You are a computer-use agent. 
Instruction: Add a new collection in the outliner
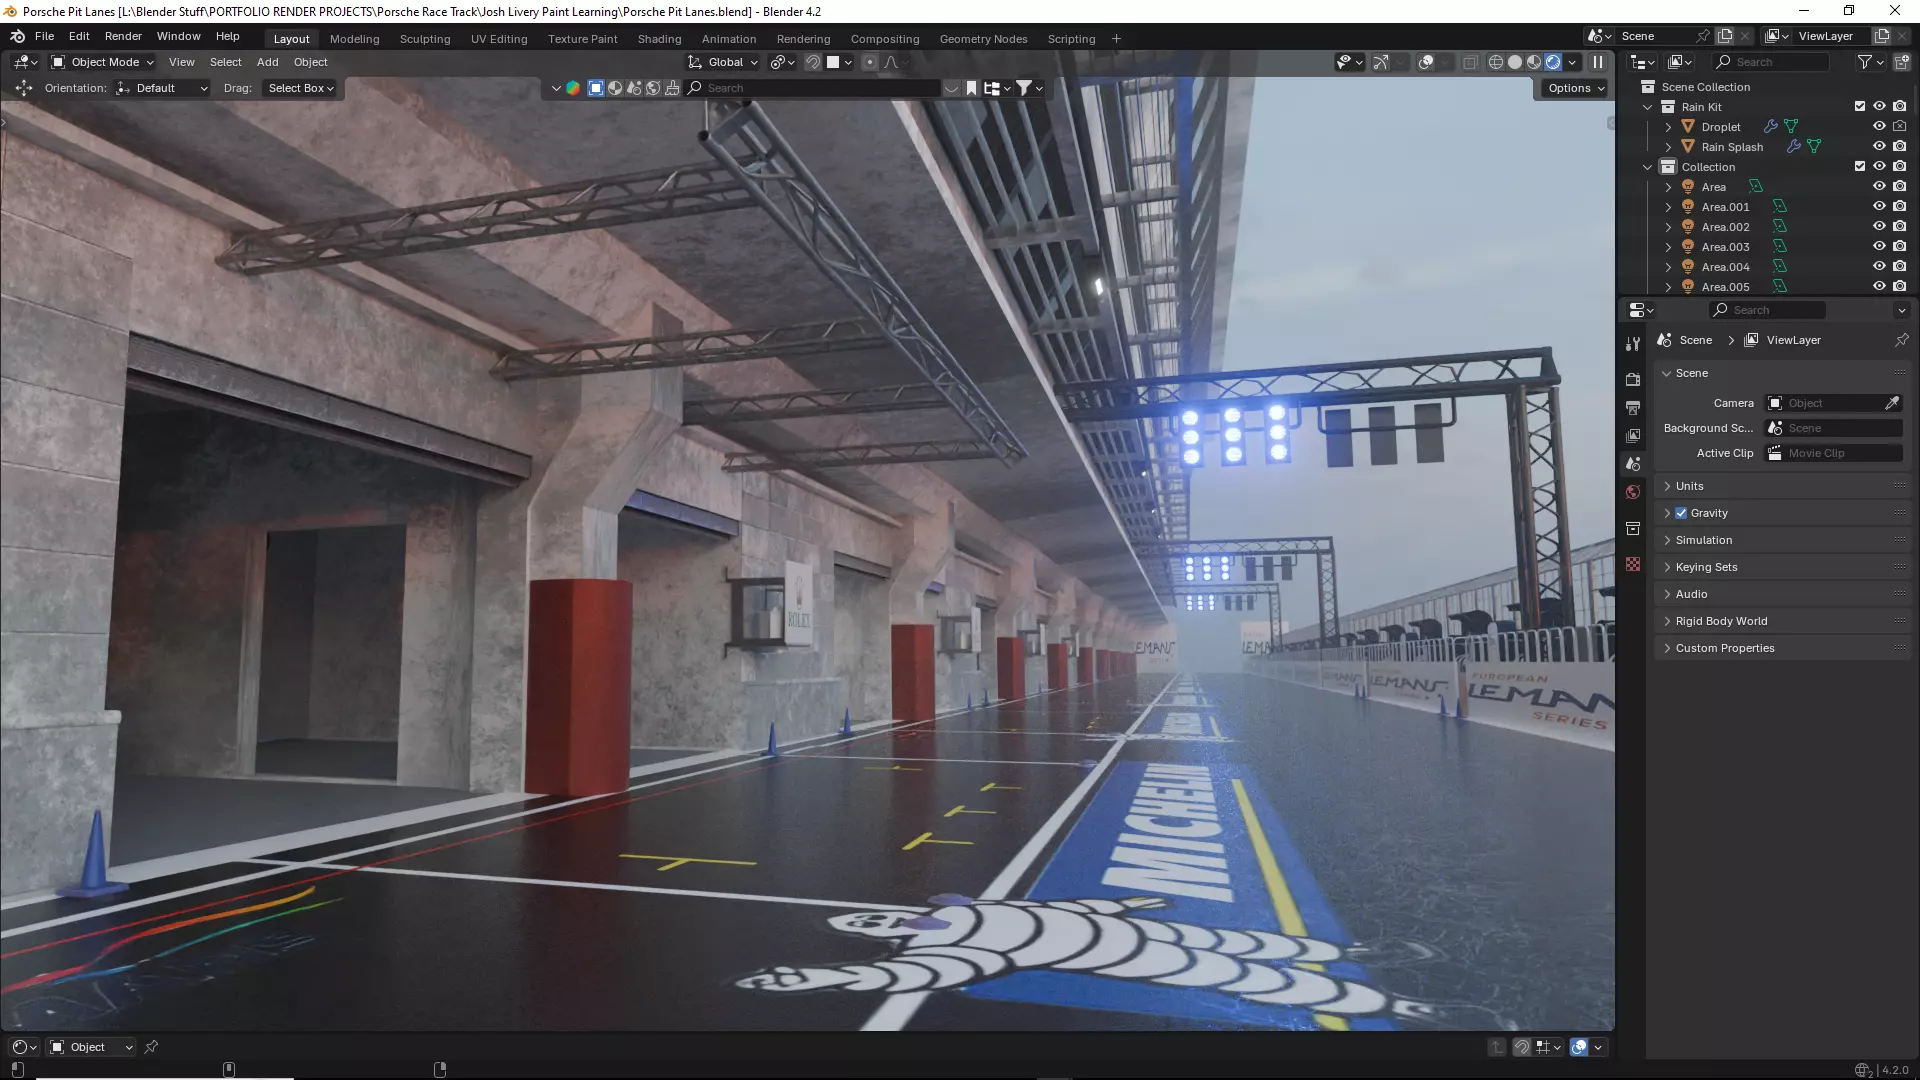pos(1901,62)
